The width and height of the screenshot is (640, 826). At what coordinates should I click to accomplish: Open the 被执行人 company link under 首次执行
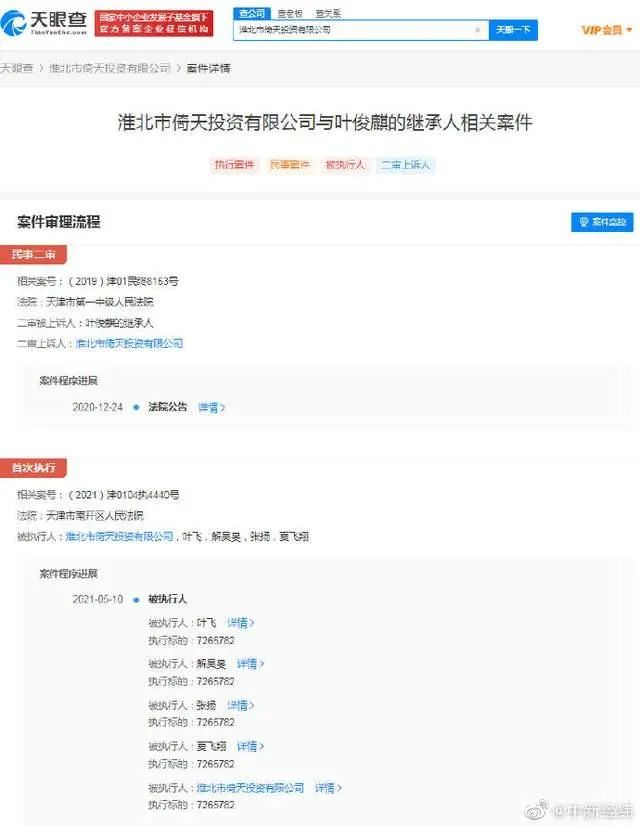tap(119, 536)
